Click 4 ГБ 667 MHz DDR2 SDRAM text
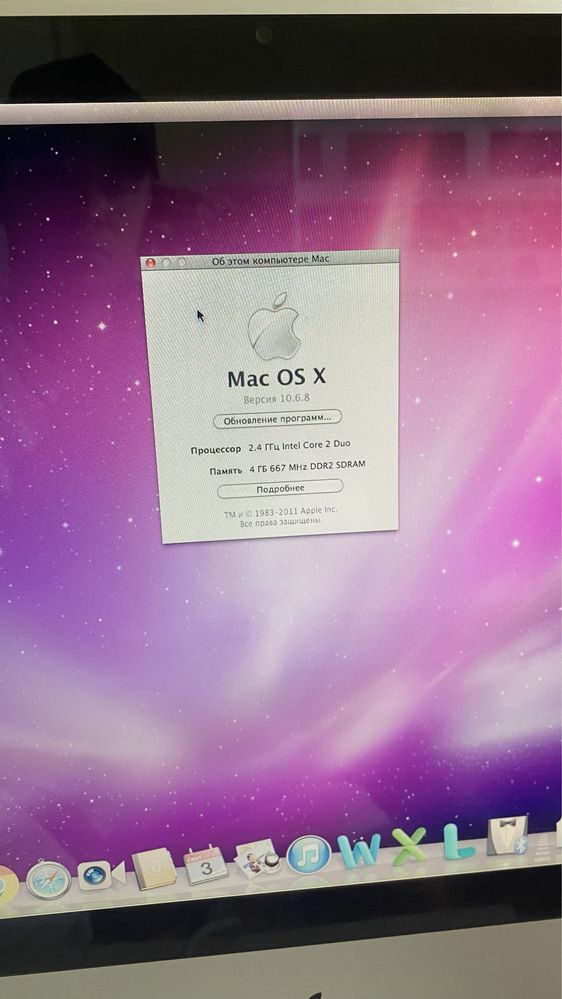The image size is (562, 999). [307, 466]
